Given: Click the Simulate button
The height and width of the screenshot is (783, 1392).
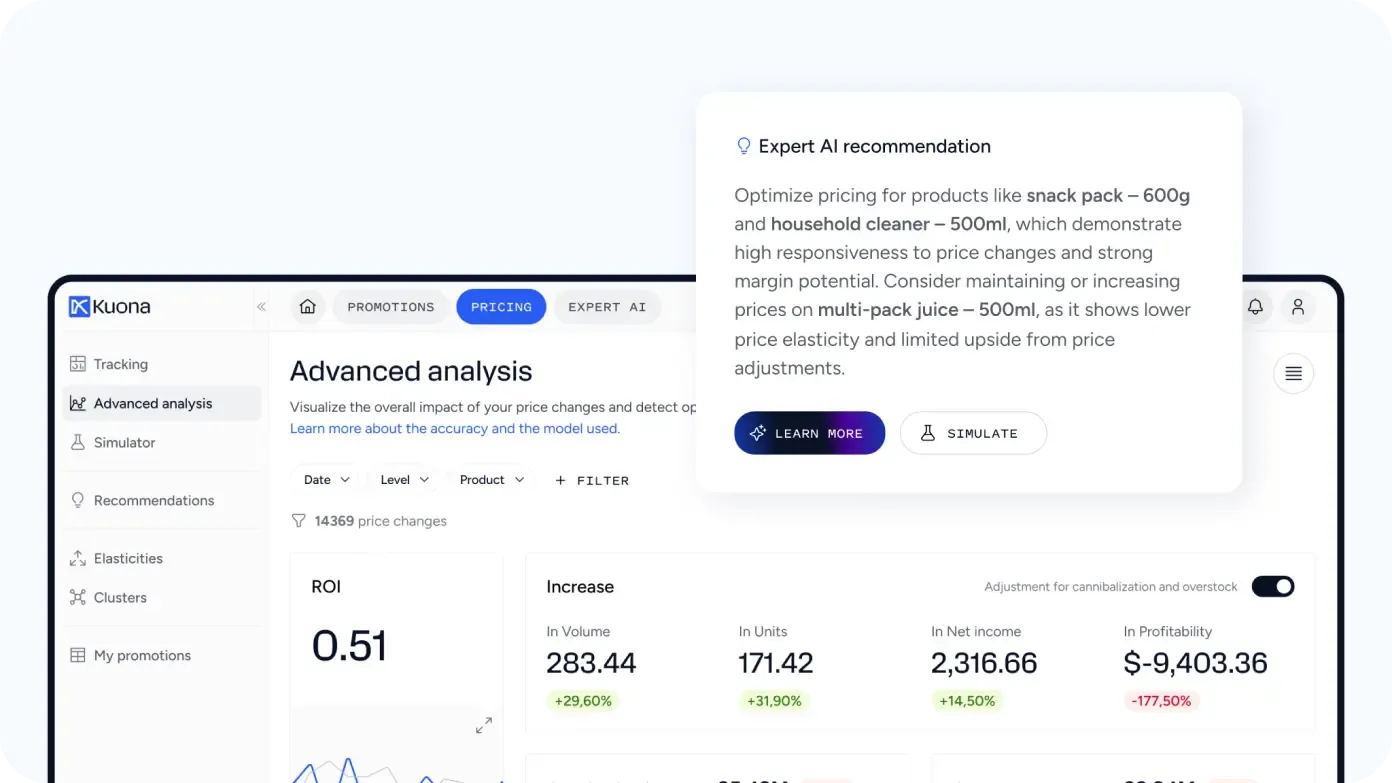Looking at the screenshot, I should (x=972, y=433).
